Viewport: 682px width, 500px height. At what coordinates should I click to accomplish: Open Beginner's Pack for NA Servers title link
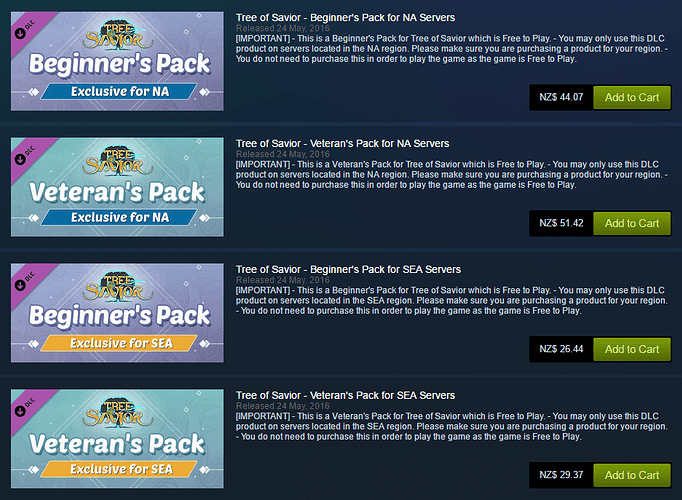coord(345,18)
